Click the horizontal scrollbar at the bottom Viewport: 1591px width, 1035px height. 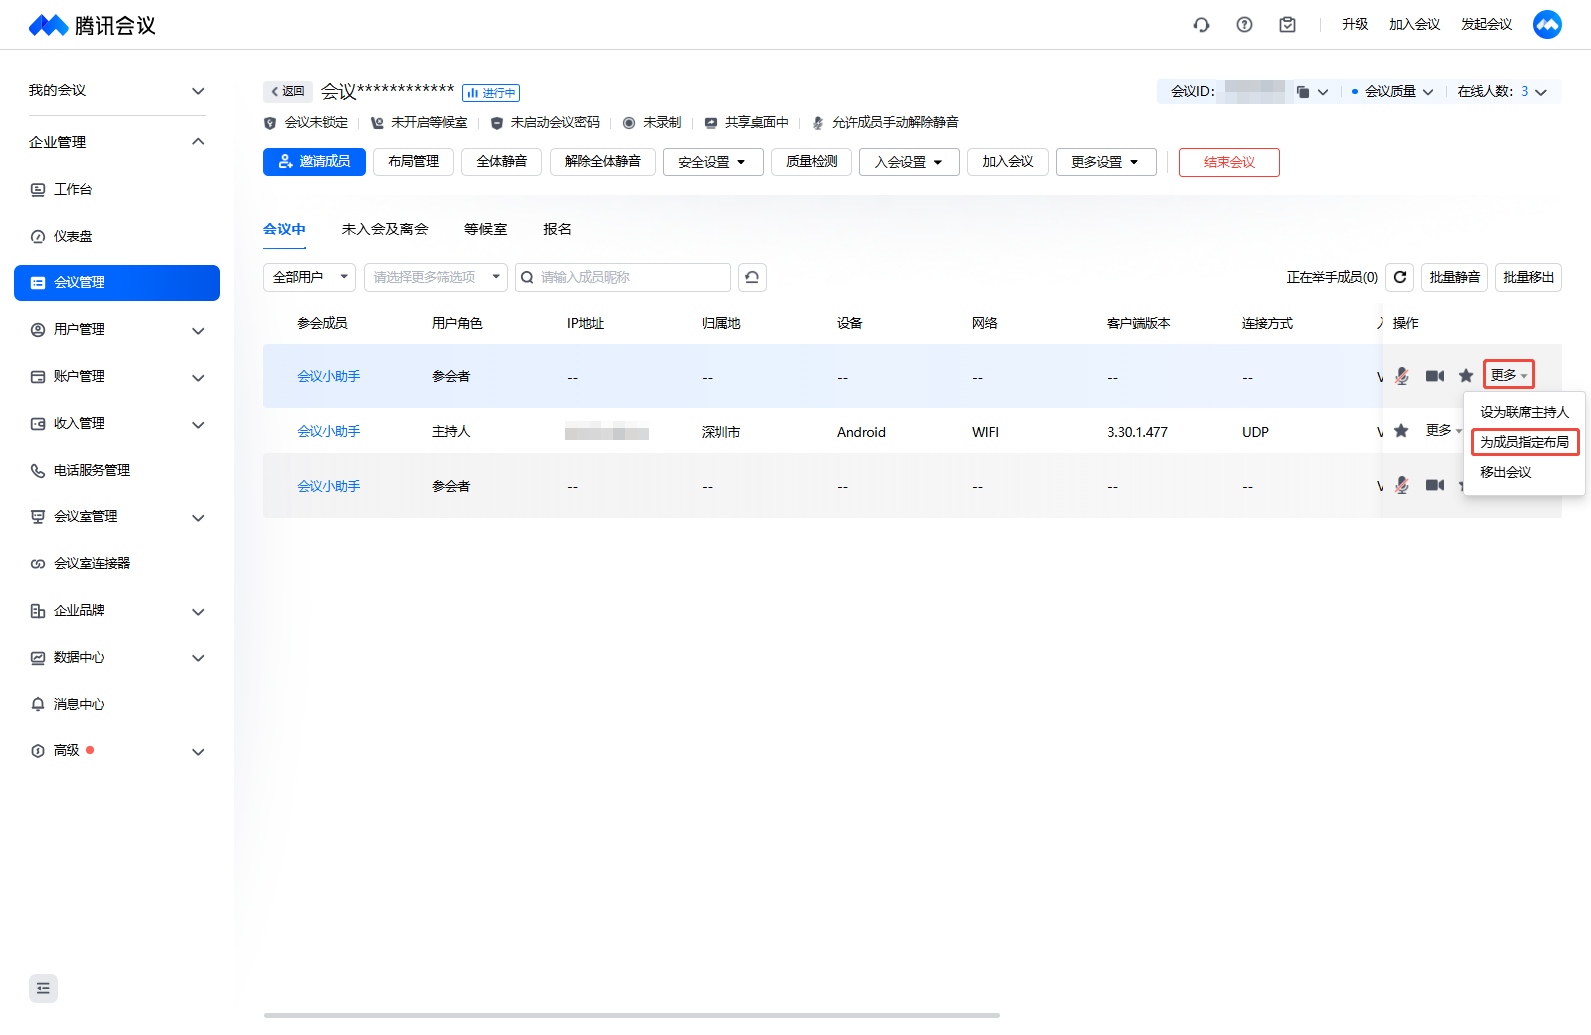click(x=632, y=1015)
